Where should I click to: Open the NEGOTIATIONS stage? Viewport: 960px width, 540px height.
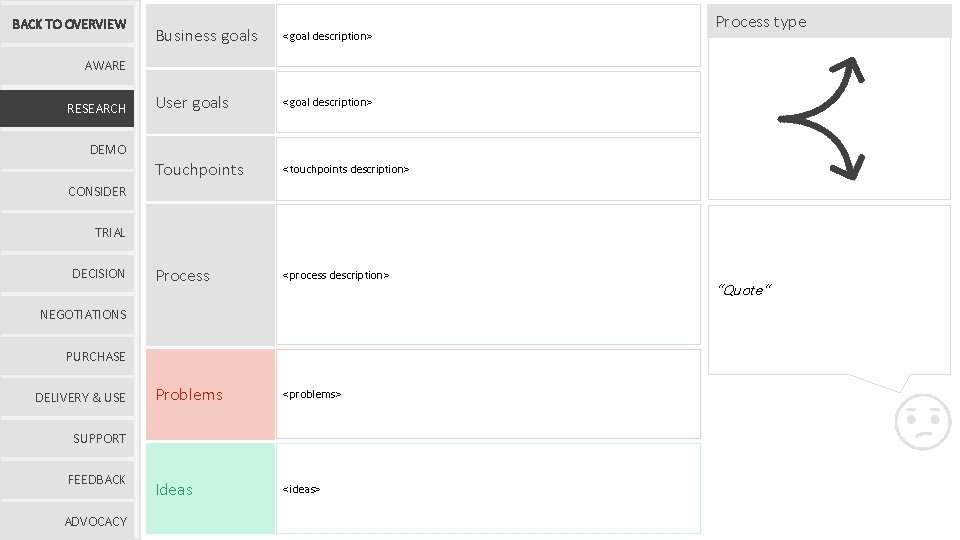69,315
